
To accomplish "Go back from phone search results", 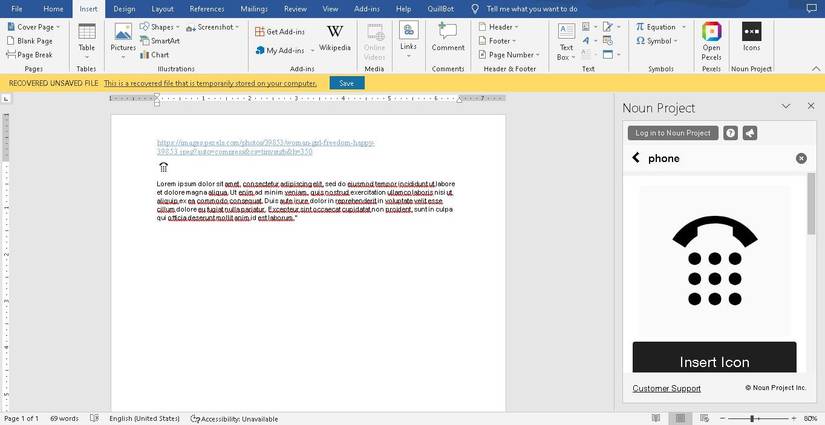I will 636,158.
